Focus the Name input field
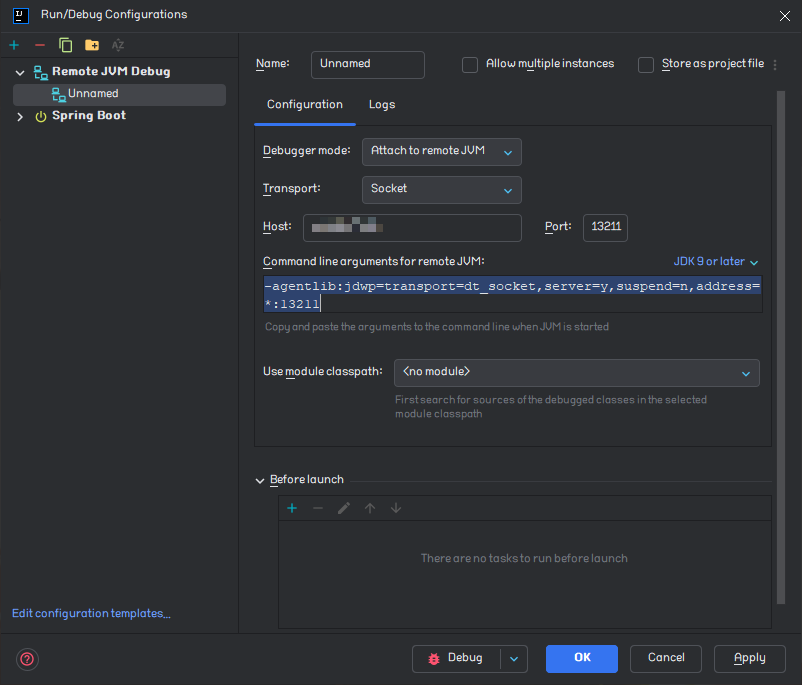Image resolution: width=802 pixels, height=685 pixels. pos(368,64)
